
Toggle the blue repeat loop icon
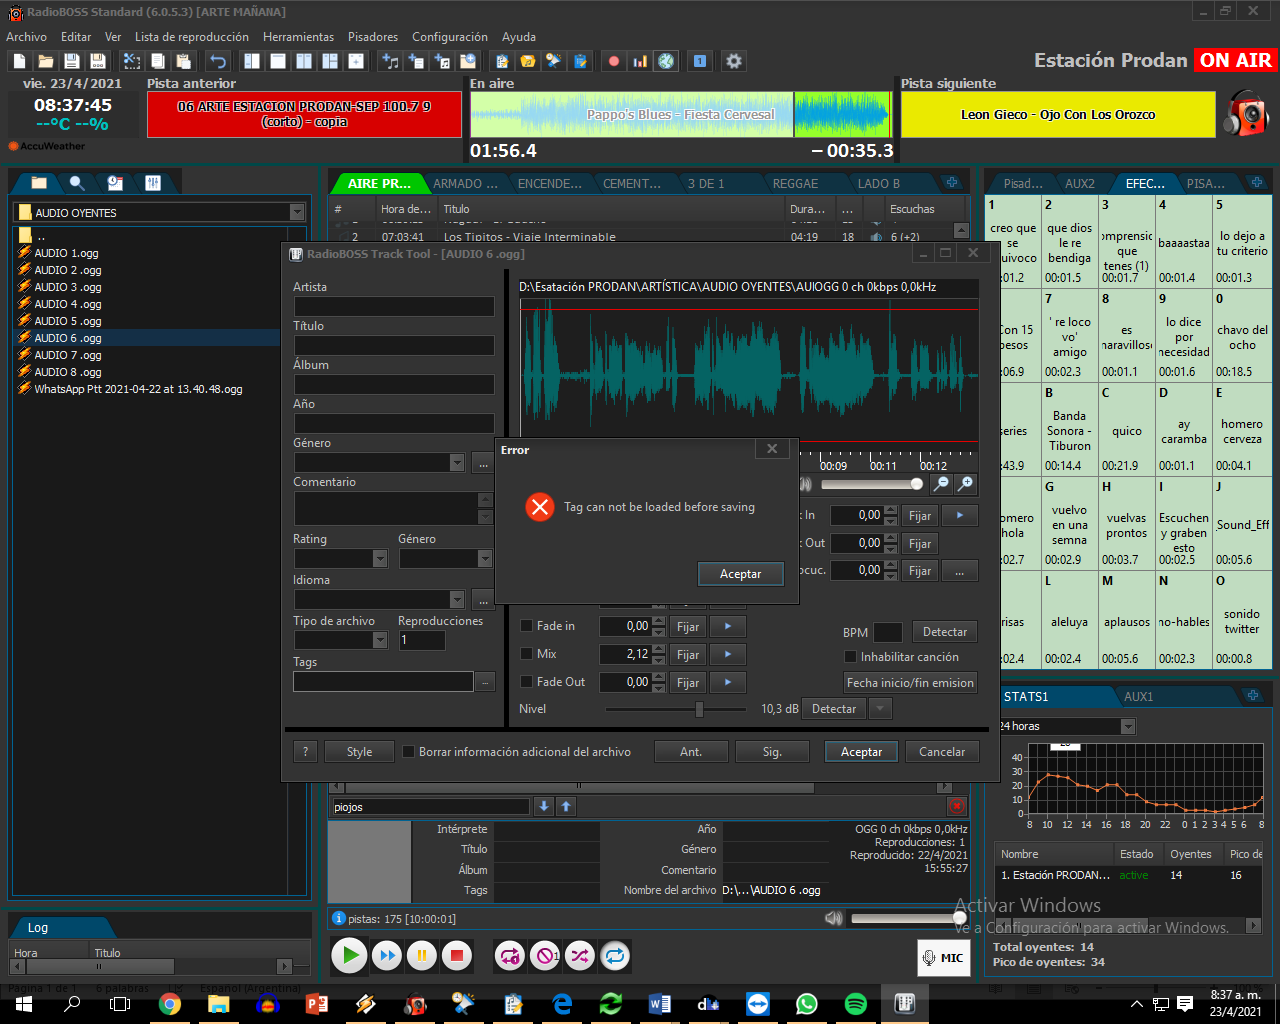click(615, 955)
